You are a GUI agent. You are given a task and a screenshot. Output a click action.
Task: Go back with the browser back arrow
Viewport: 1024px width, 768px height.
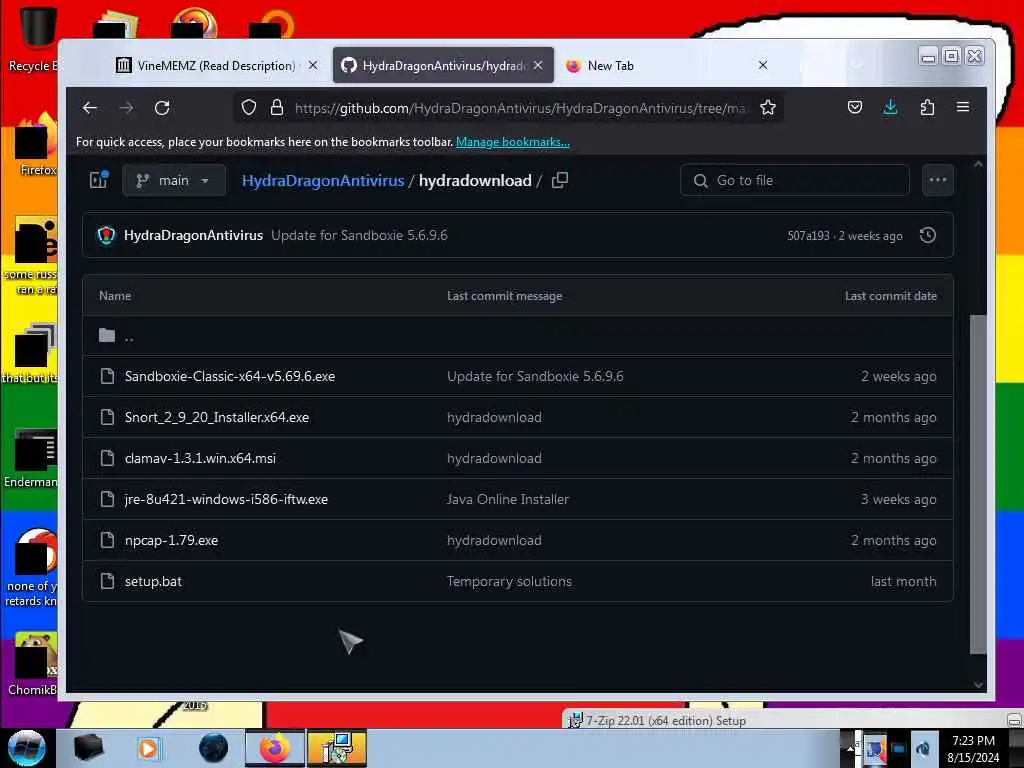[90, 108]
